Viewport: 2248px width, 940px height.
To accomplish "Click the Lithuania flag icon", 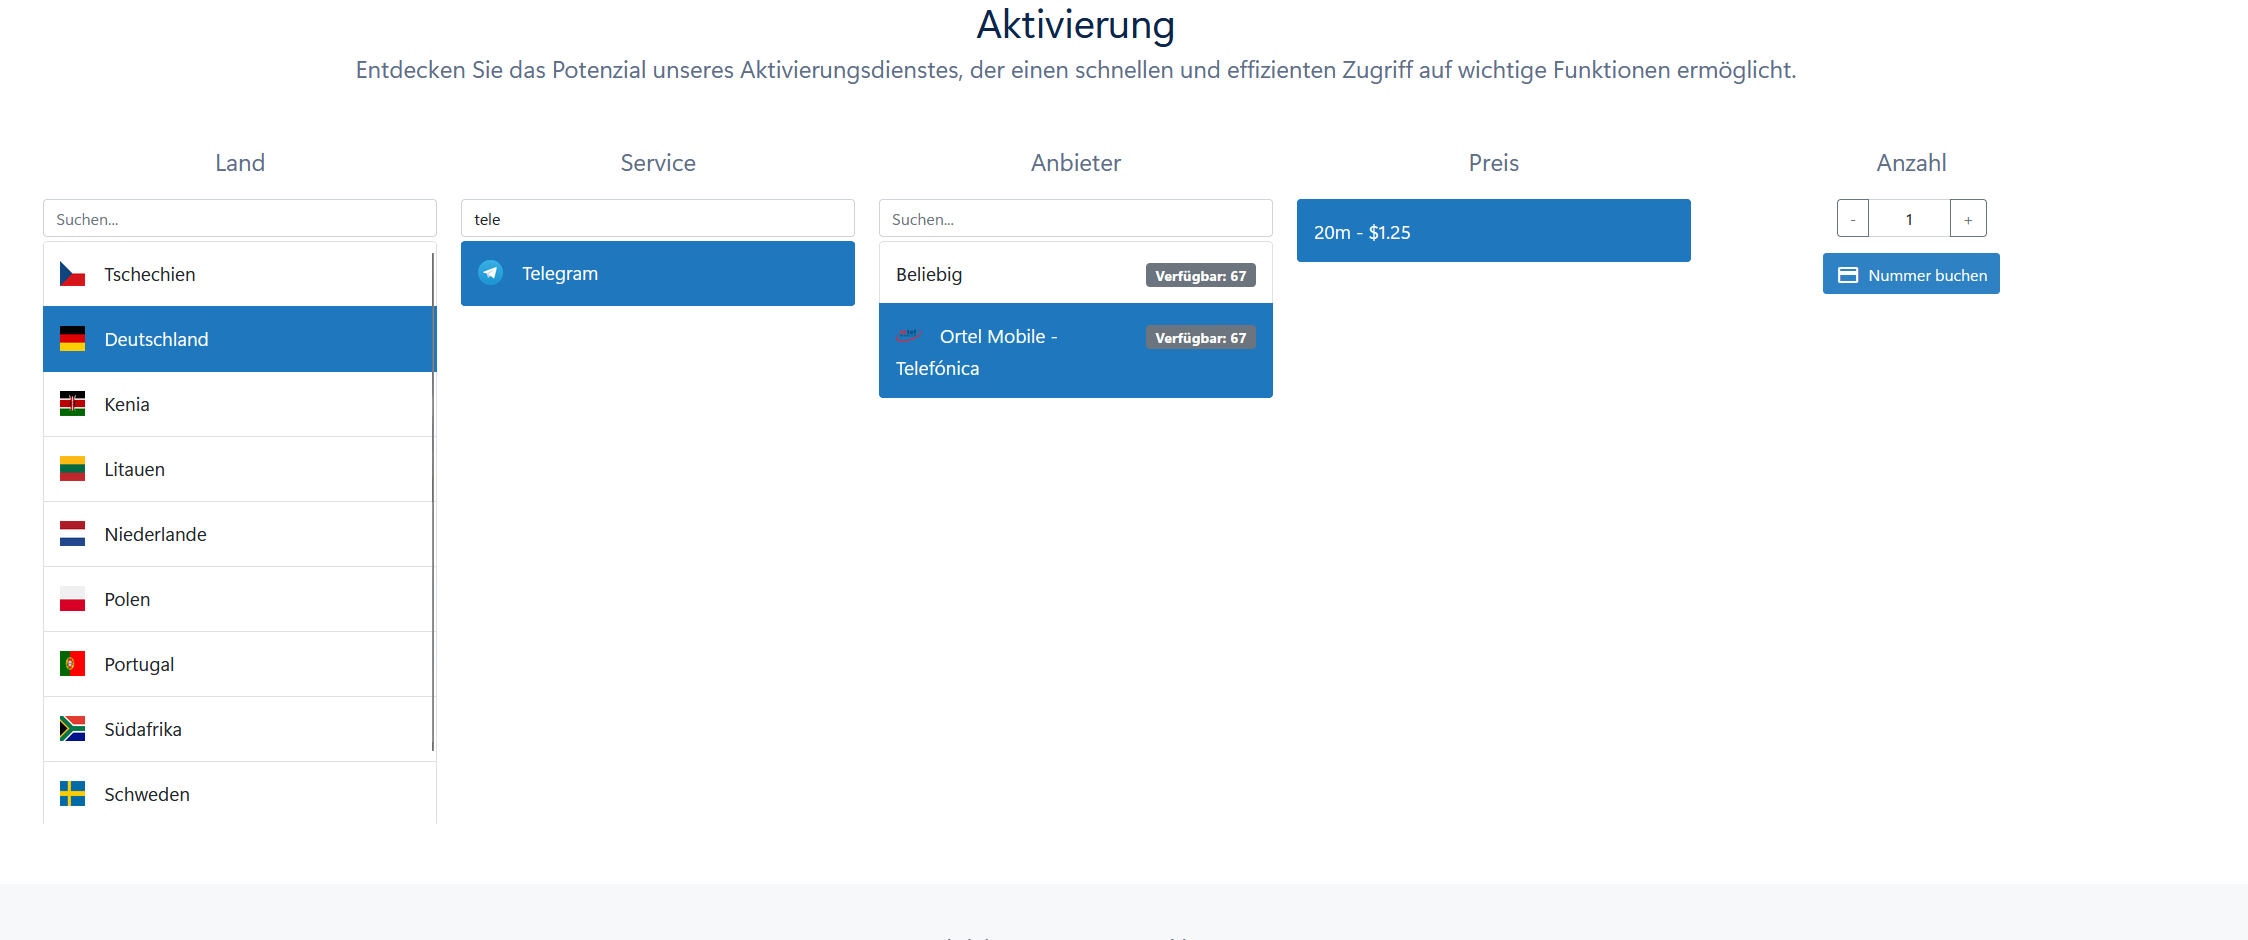I will tap(72, 469).
